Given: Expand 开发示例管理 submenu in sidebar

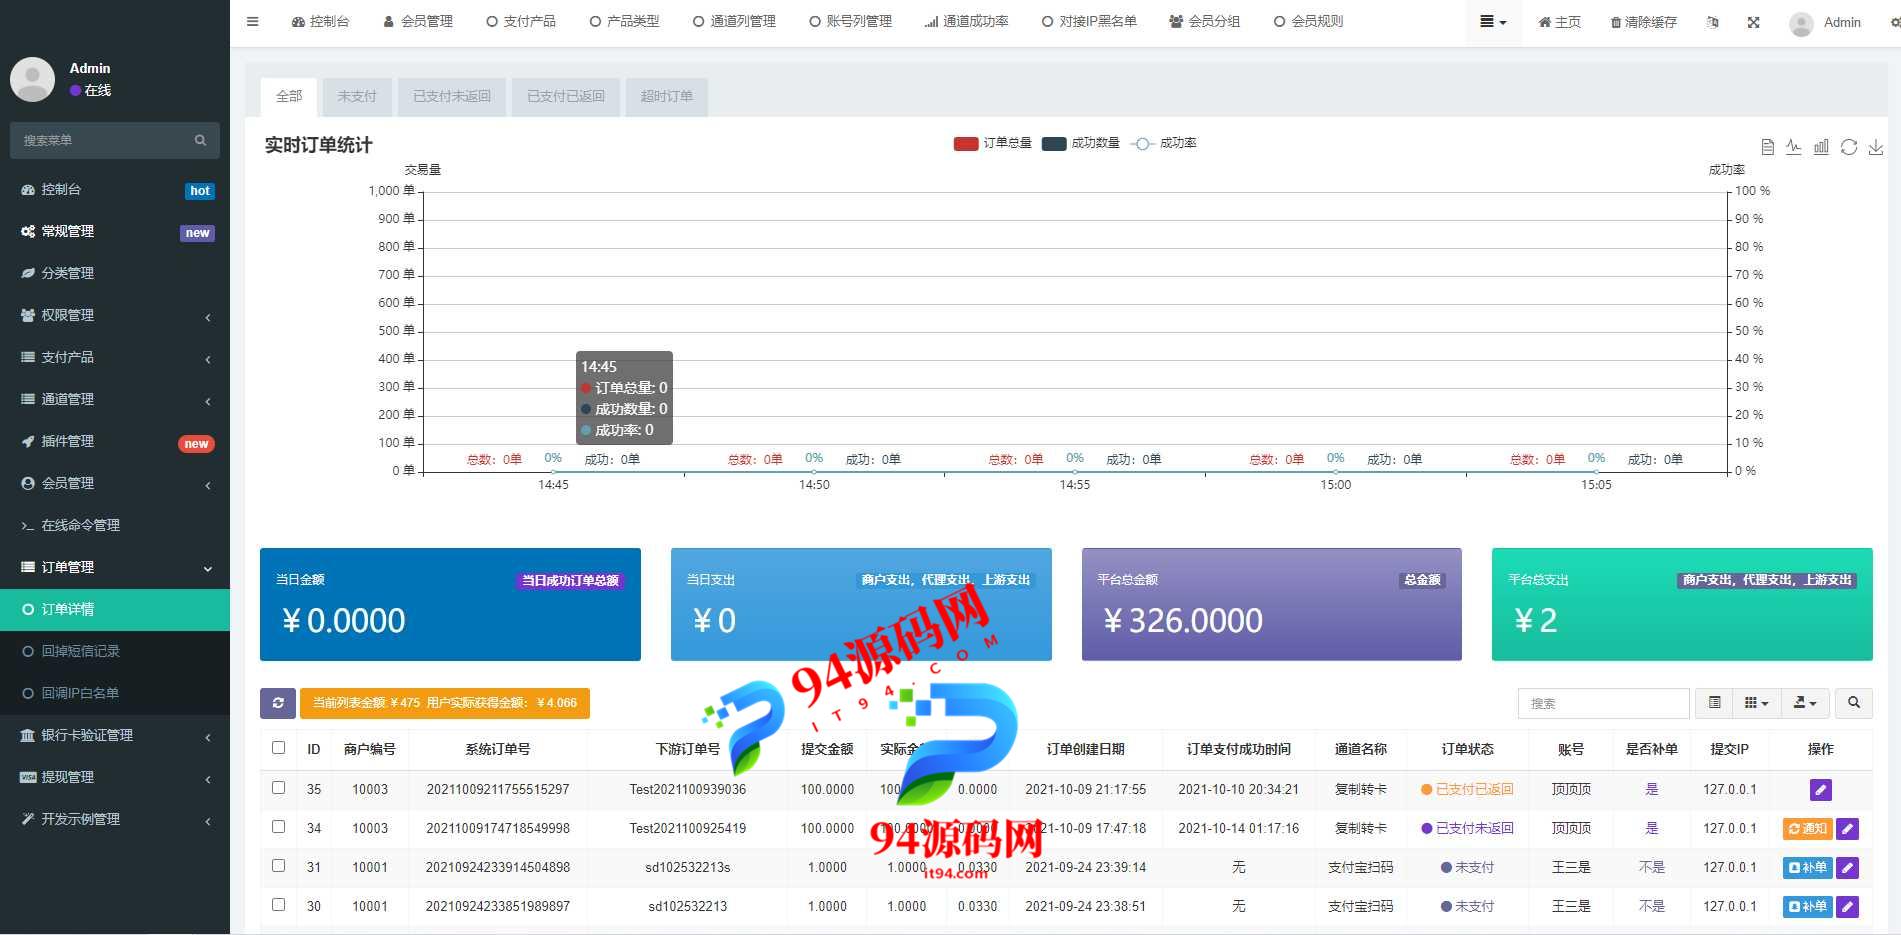Looking at the screenshot, I should [x=115, y=819].
